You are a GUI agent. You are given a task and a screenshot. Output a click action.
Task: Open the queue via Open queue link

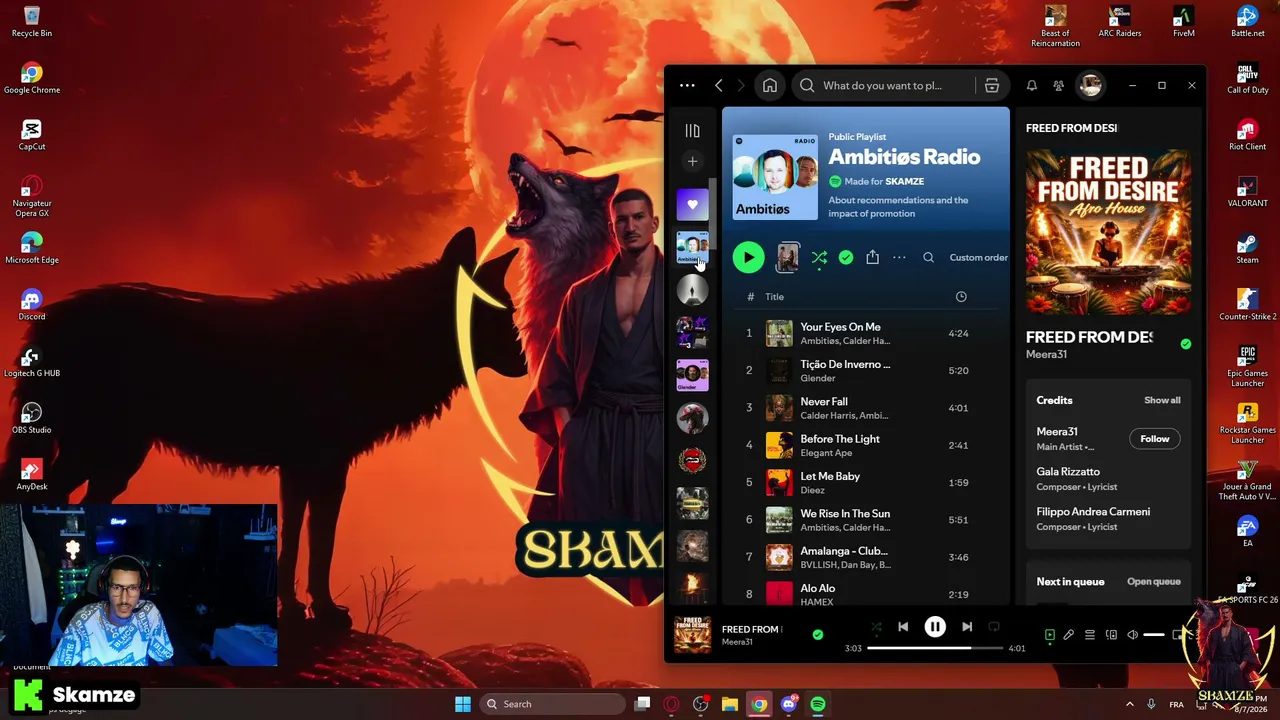click(x=1154, y=582)
